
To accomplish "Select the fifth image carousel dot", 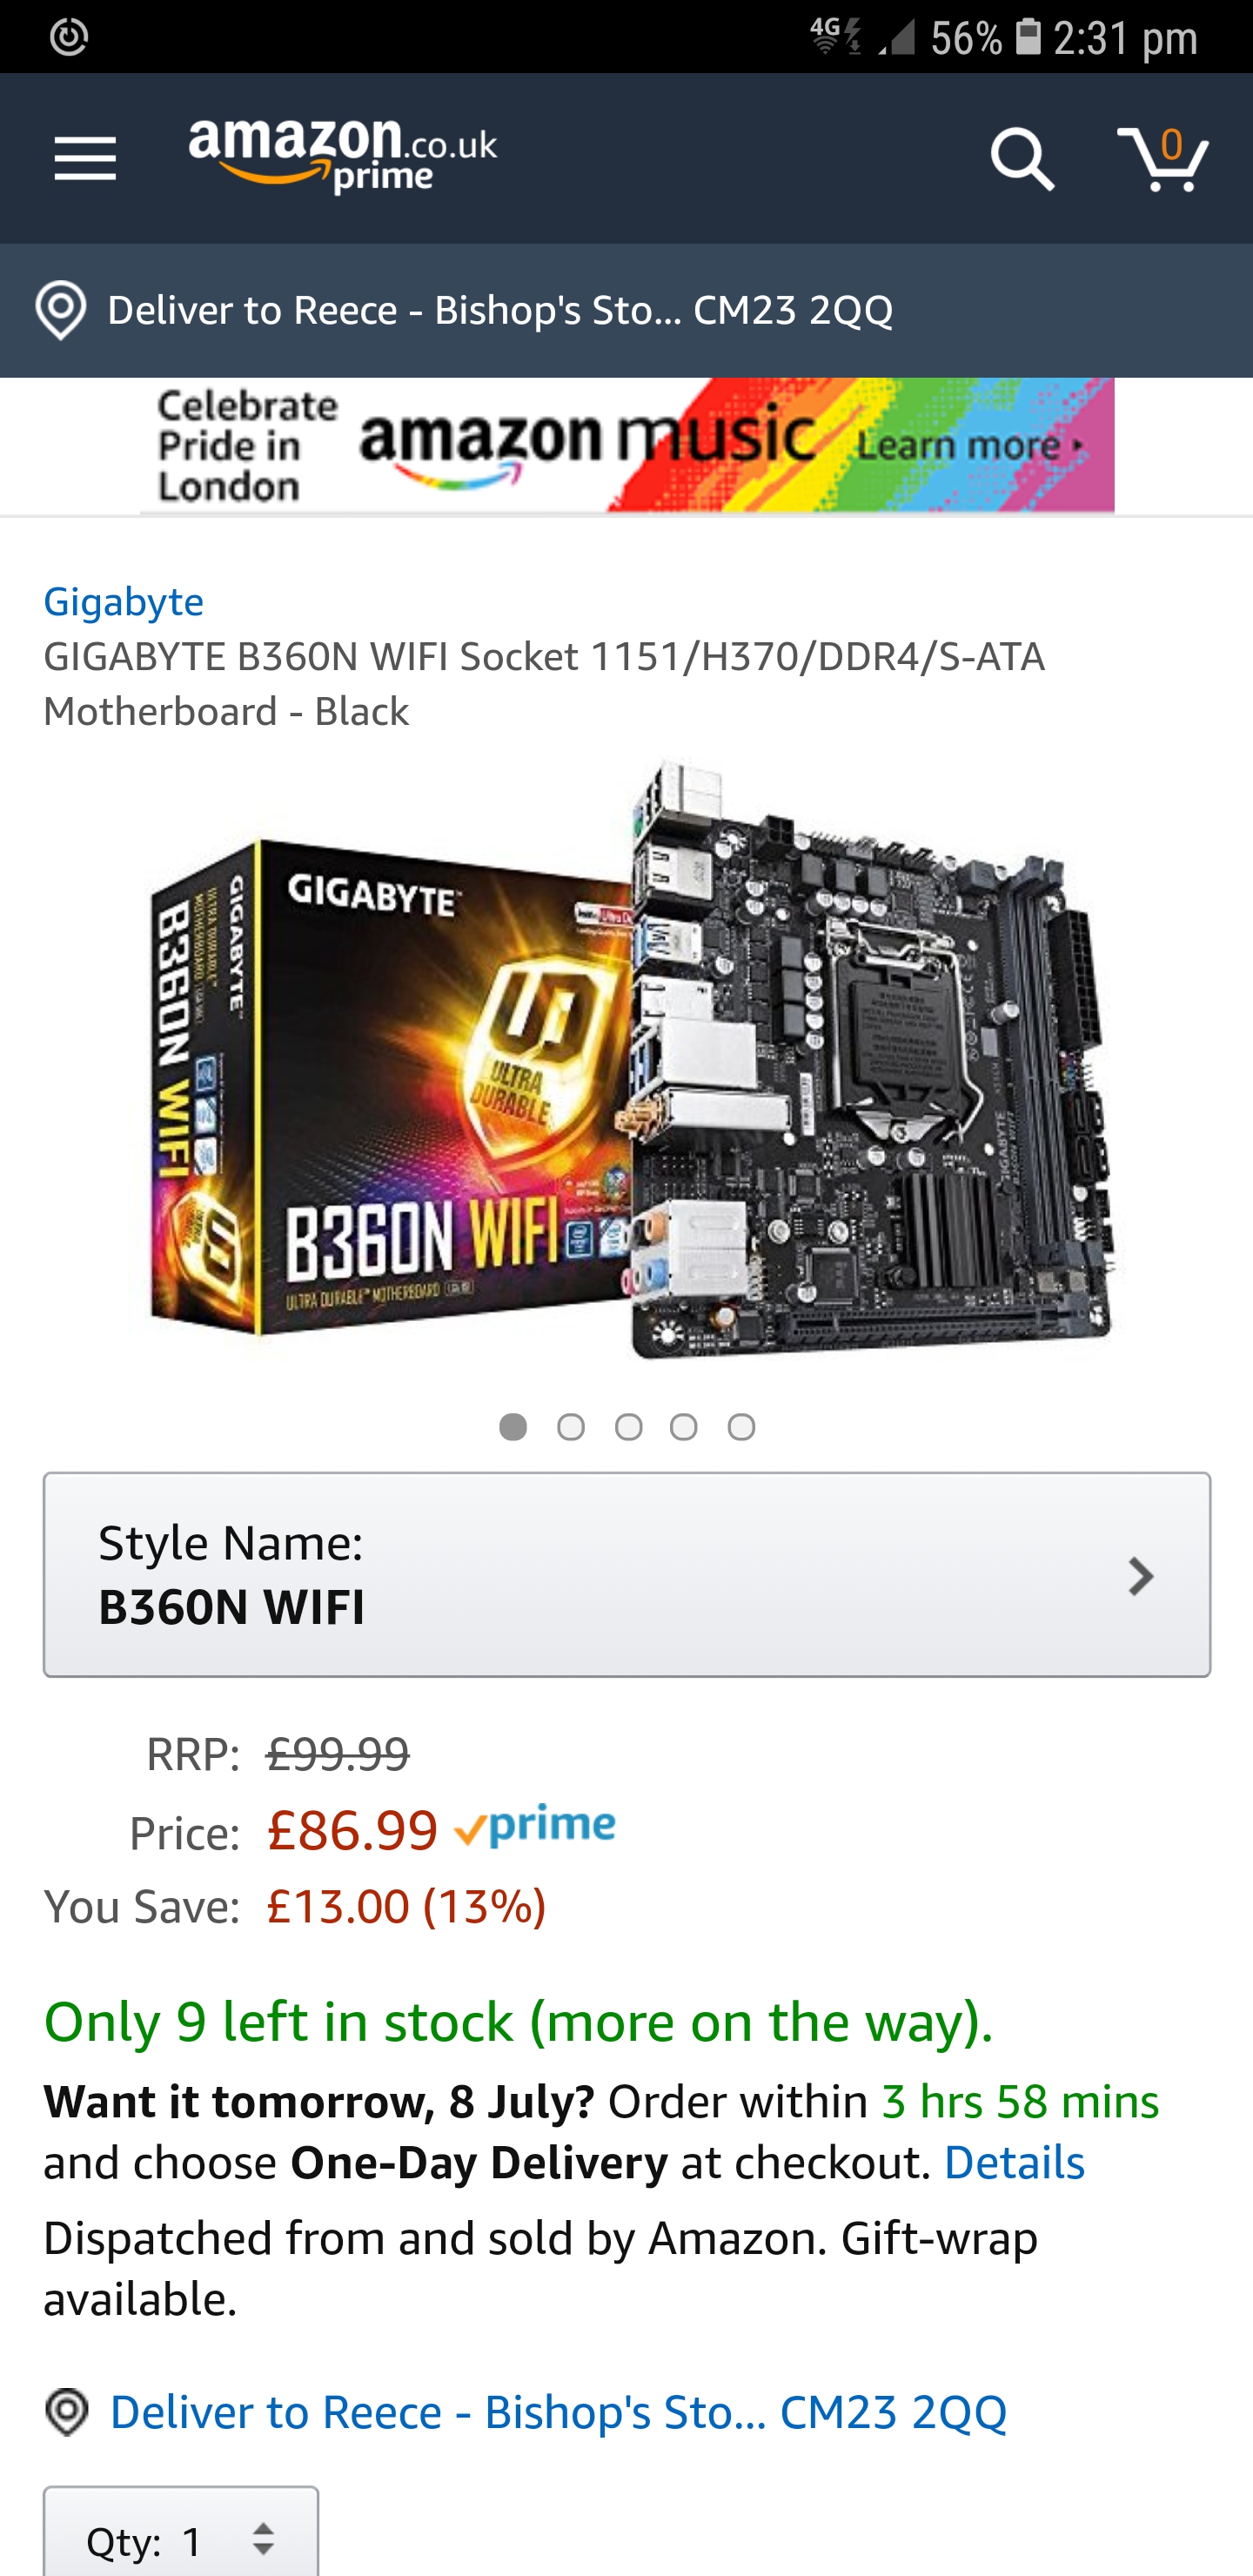I will click(x=741, y=1427).
